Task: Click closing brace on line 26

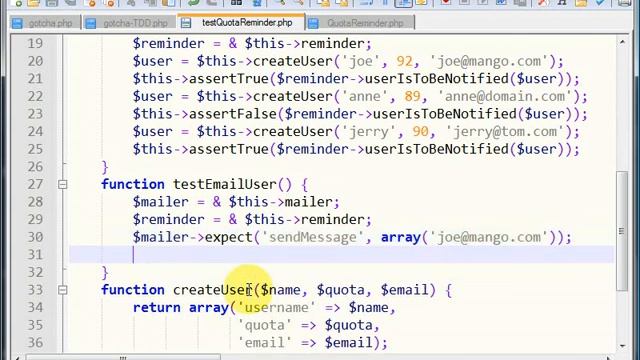Action: [105, 167]
